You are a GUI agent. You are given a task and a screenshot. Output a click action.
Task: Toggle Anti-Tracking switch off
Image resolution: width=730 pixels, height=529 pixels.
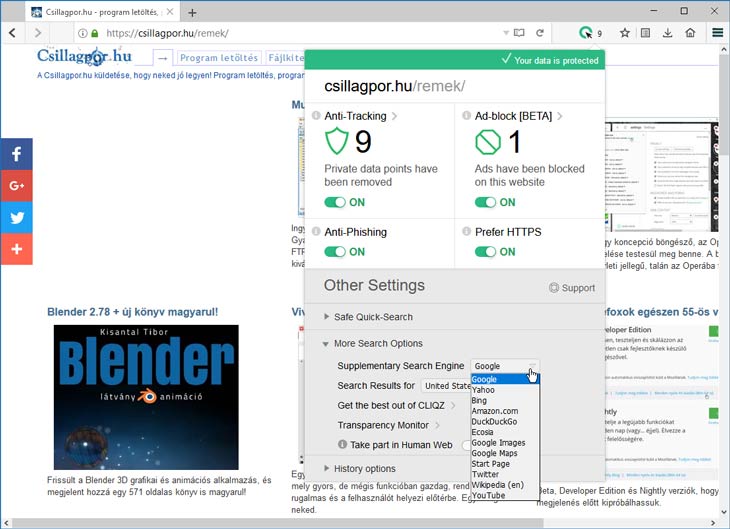click(x=335, y=202)
